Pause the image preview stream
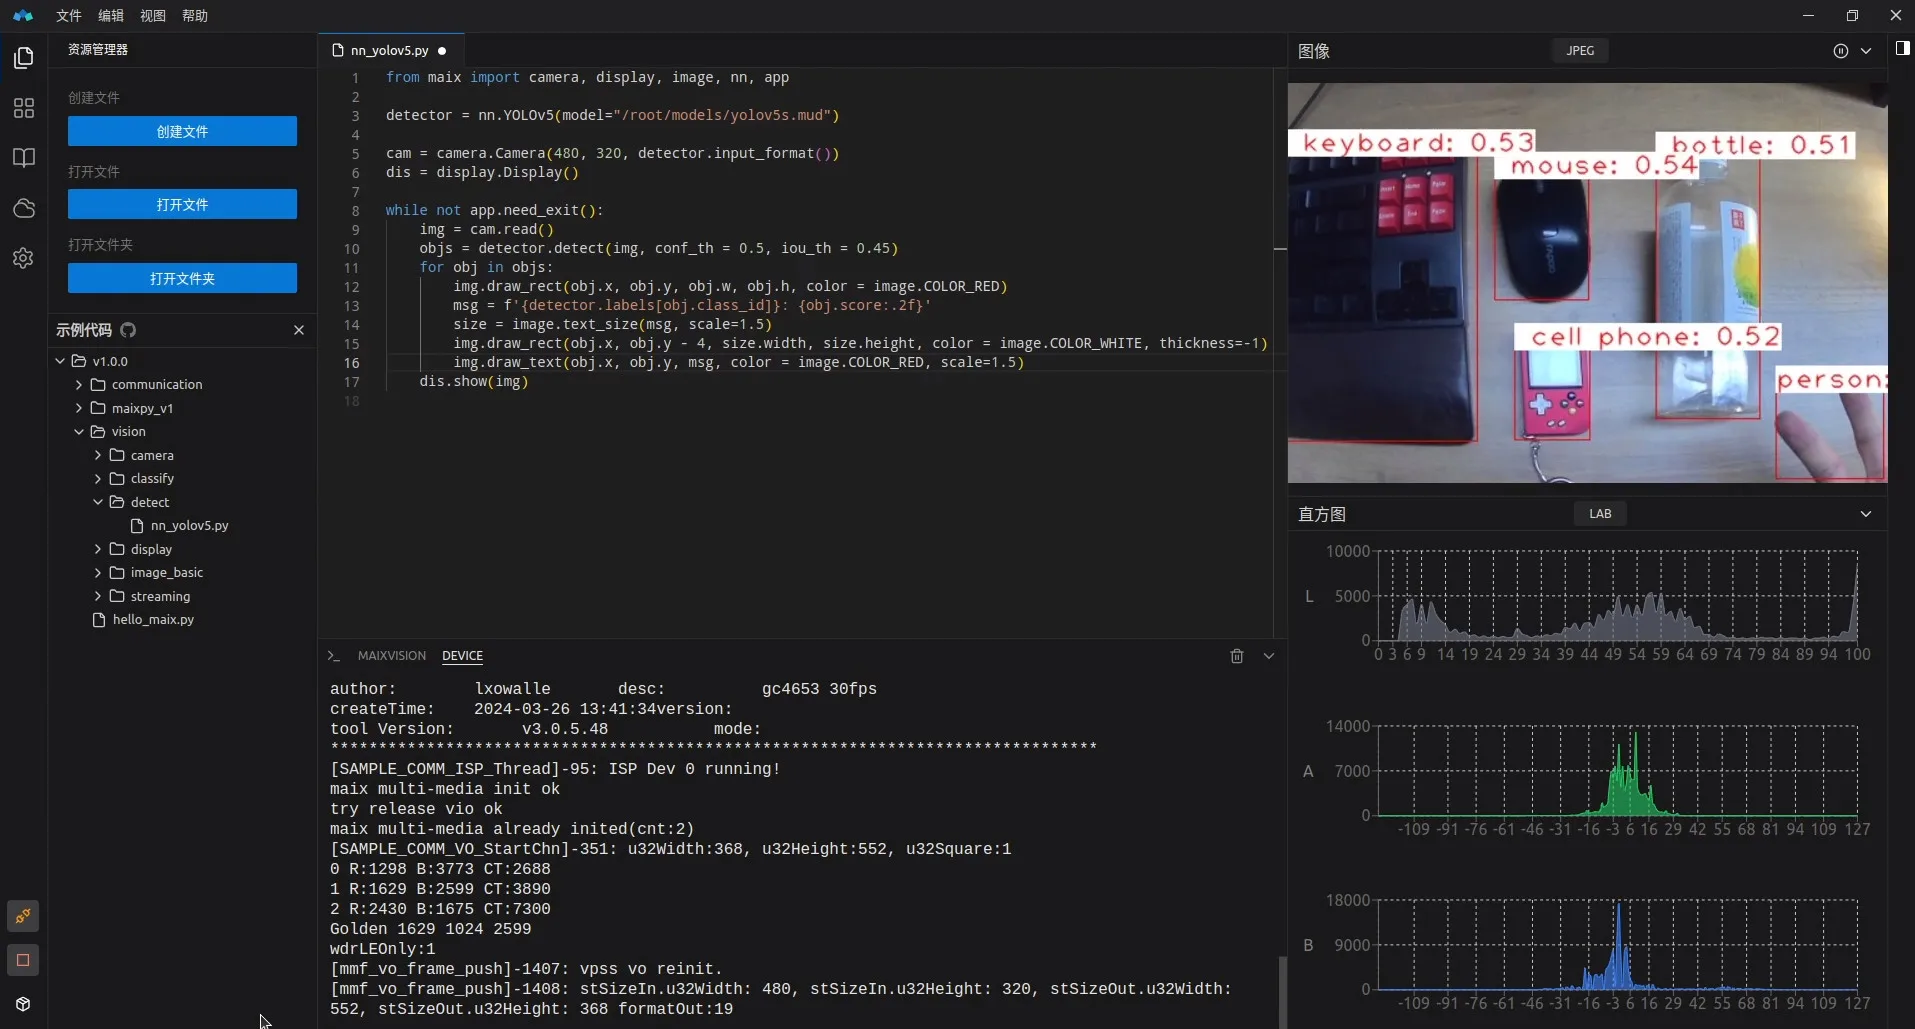 tap(1840, 51)
